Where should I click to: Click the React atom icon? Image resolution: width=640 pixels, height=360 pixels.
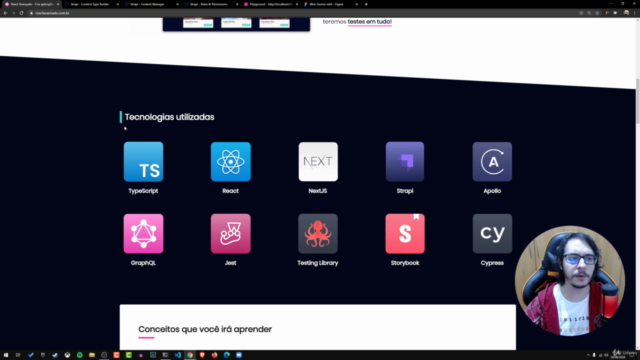tap(231, 162)
